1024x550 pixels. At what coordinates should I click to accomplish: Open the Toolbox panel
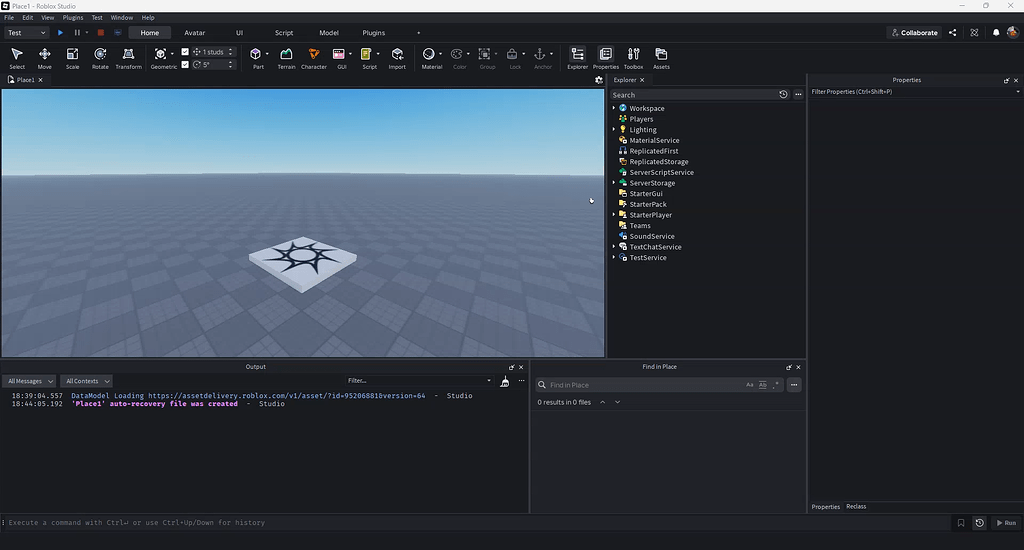(x=633, y=57)
